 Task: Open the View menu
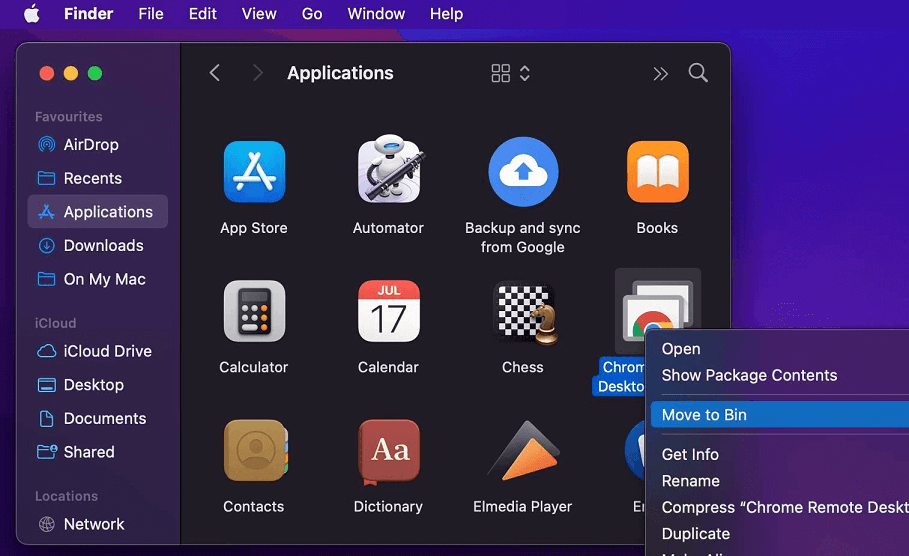tap(259, 13)
